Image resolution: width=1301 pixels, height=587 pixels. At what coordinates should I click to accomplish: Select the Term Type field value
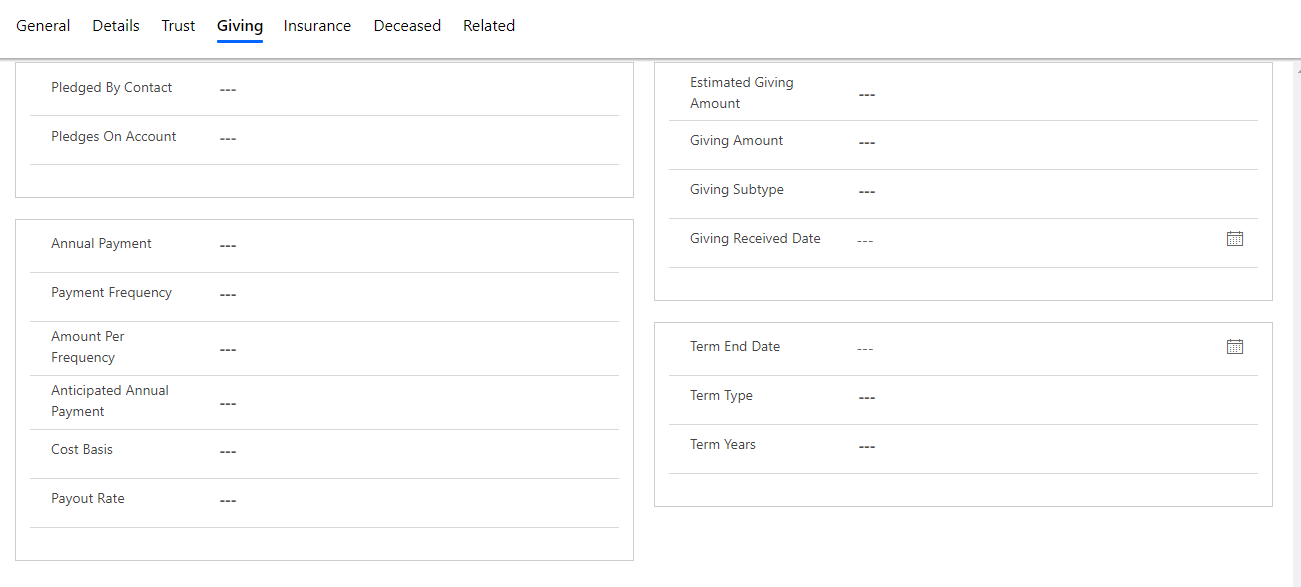(x=1053, y=398)
